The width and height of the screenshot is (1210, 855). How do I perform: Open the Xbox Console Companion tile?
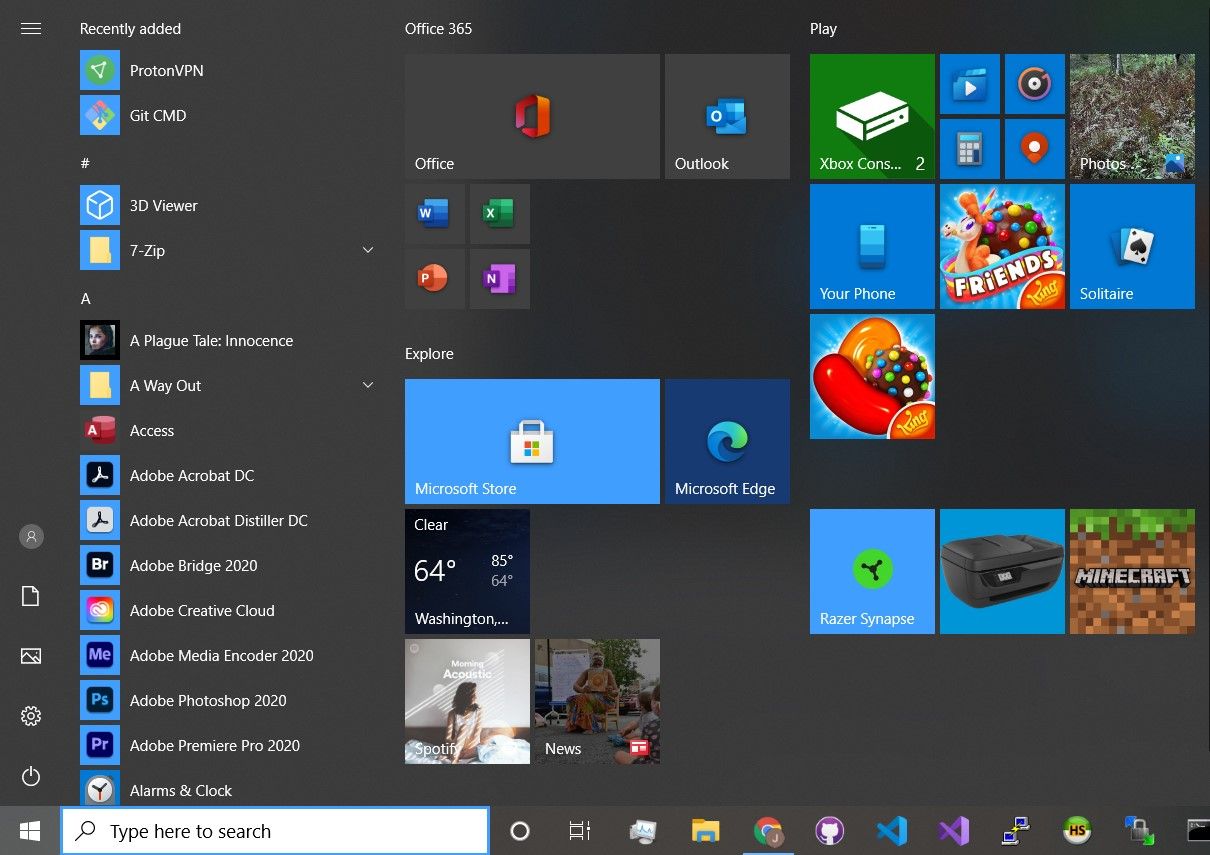click(872, 116)
